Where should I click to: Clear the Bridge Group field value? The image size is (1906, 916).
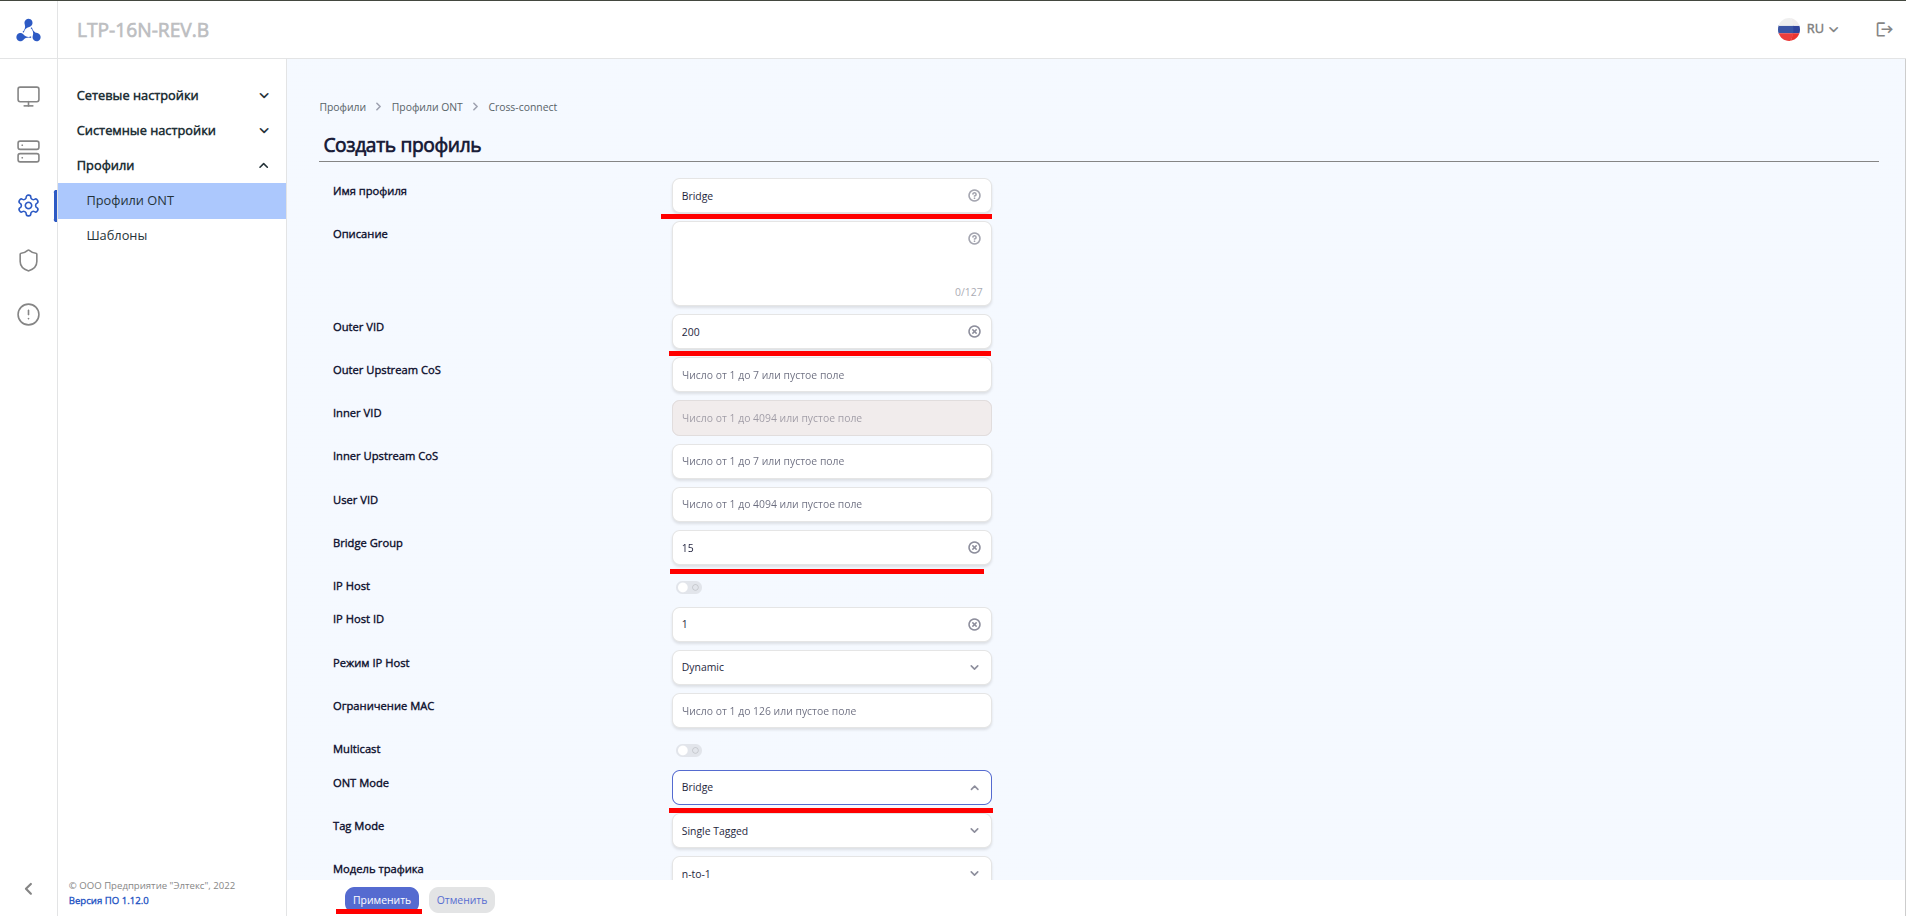pyautogui.click(x=974, y=548)
